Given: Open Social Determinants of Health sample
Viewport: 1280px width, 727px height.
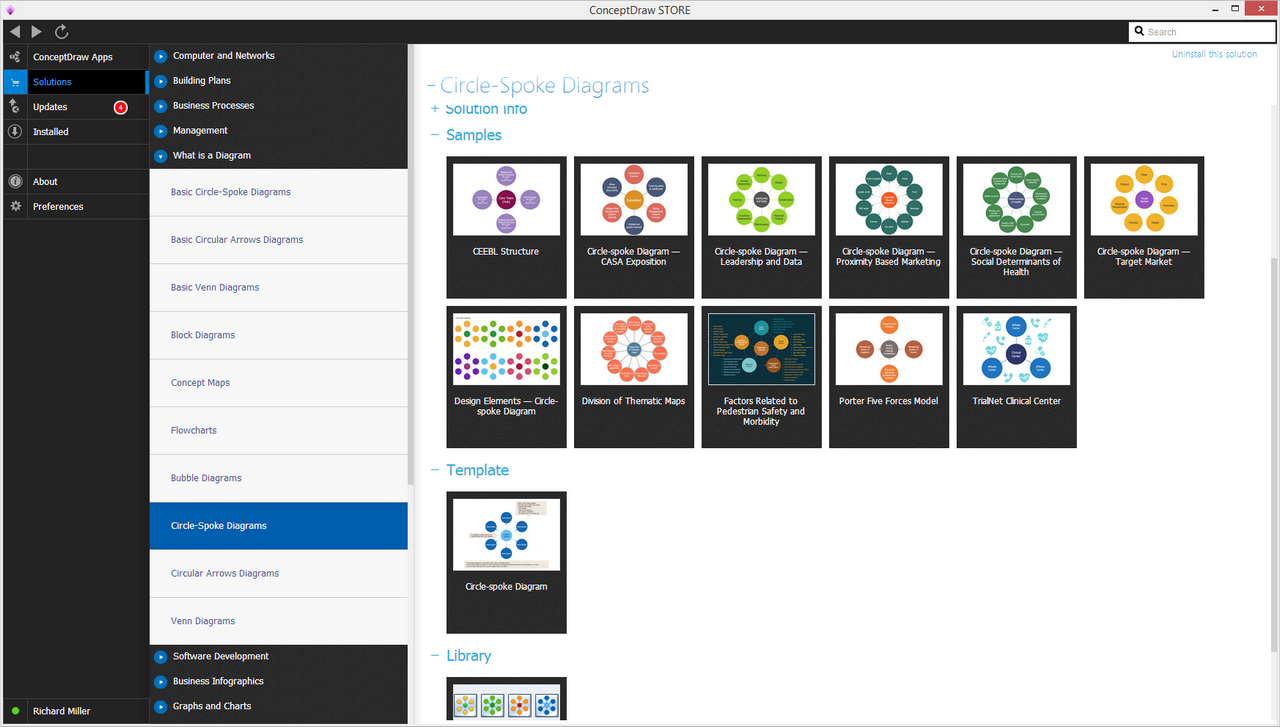Looking at the screenshot, I should pos(1016,227).
